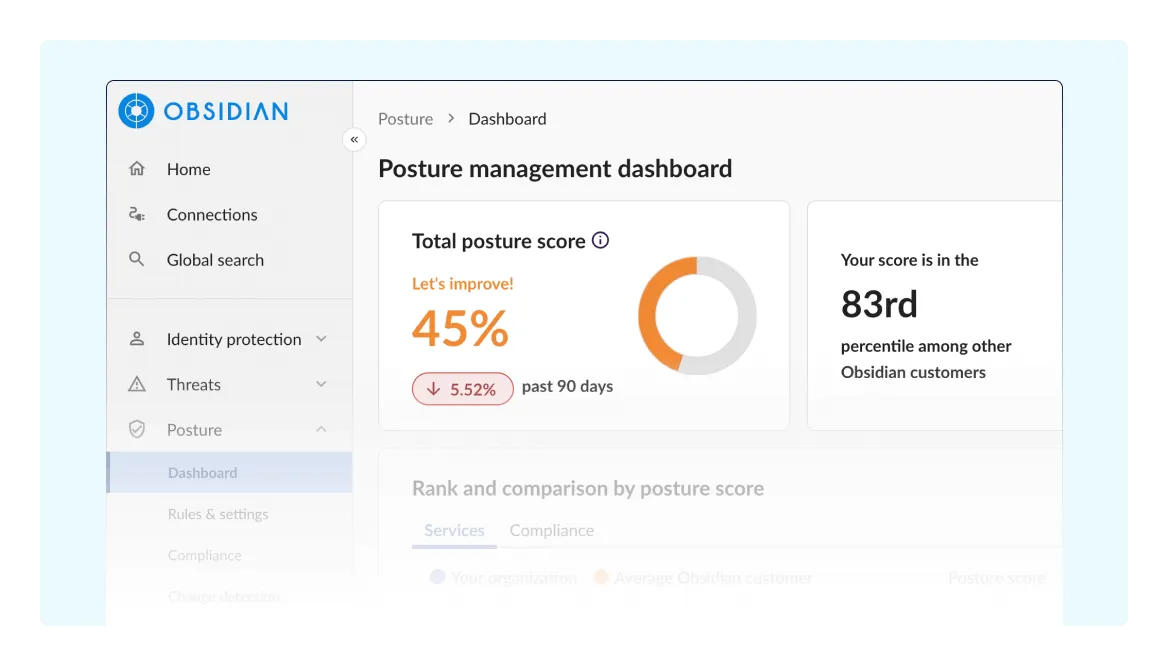1168x666 pixels.
Task: Expand the Identity protection chevron
Action: tap(321, 339)
